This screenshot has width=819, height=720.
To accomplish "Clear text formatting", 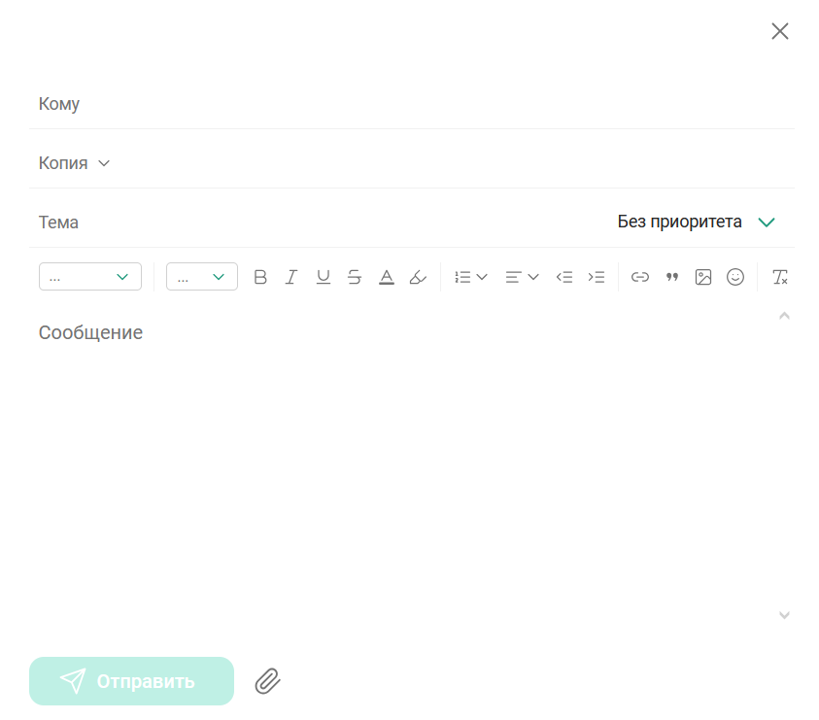I will [780, 277].
